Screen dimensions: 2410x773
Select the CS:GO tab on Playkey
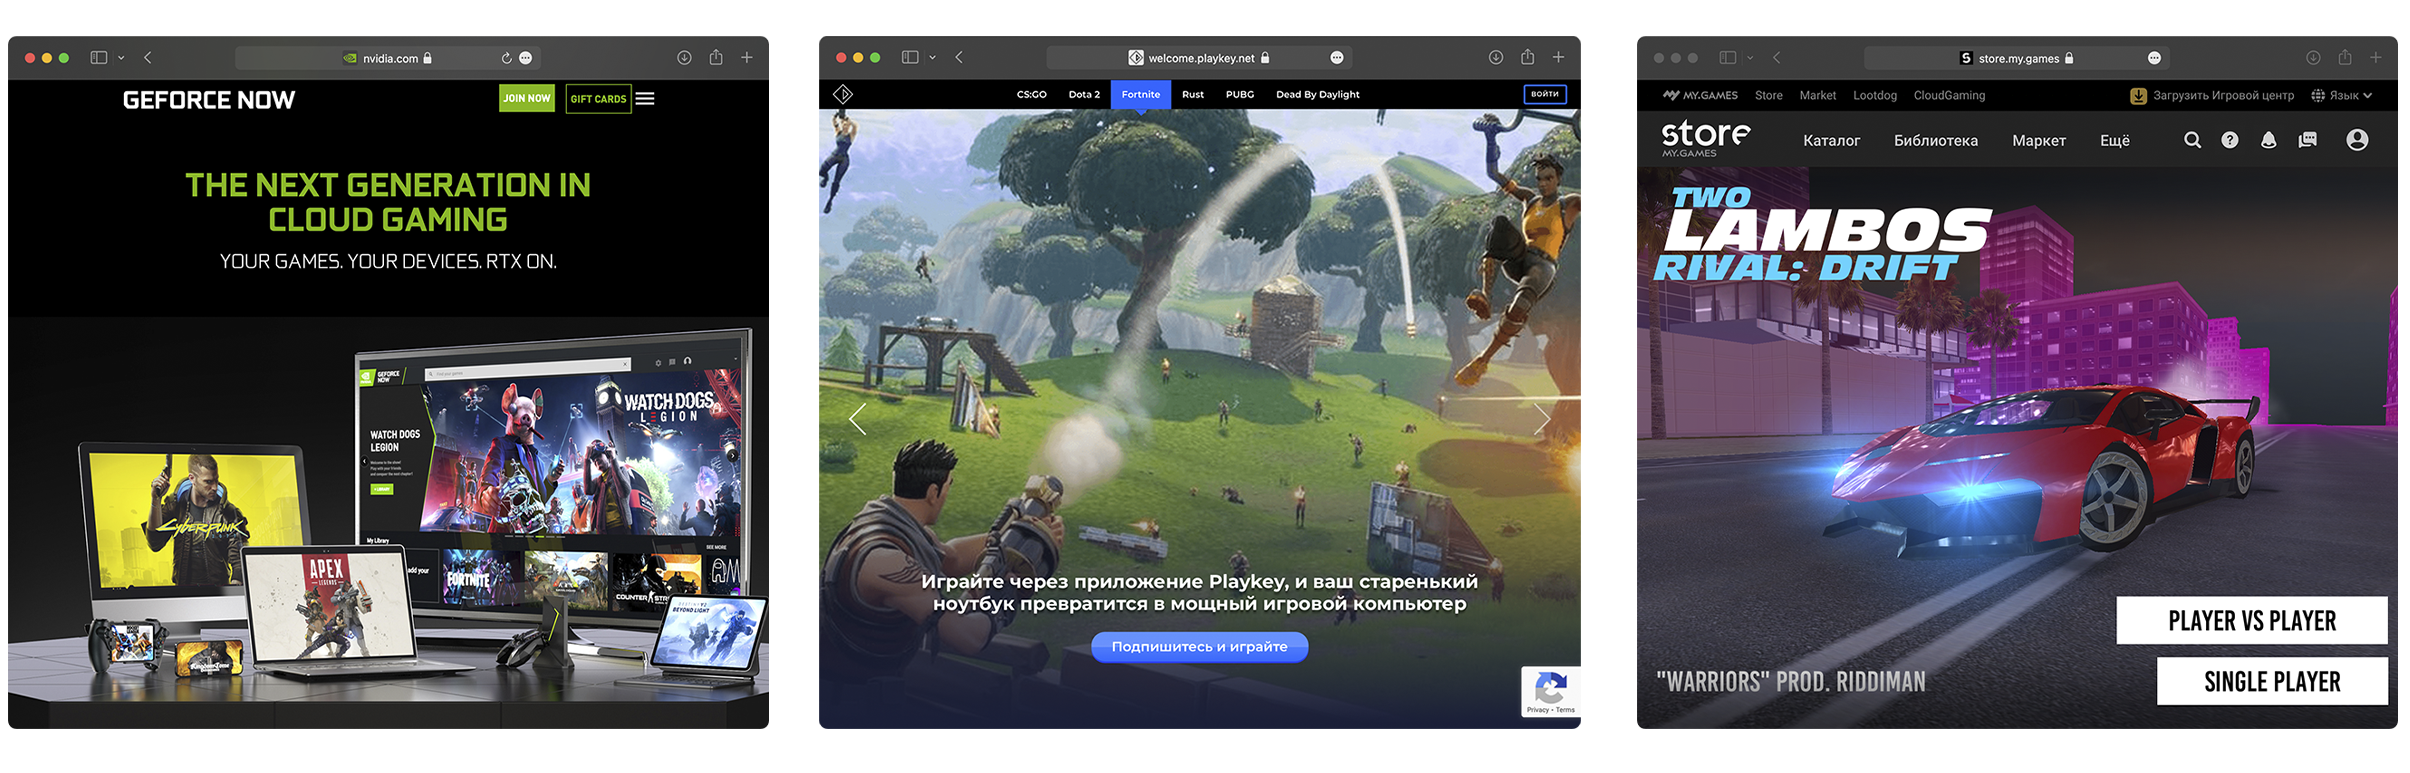pos(1031,95)
